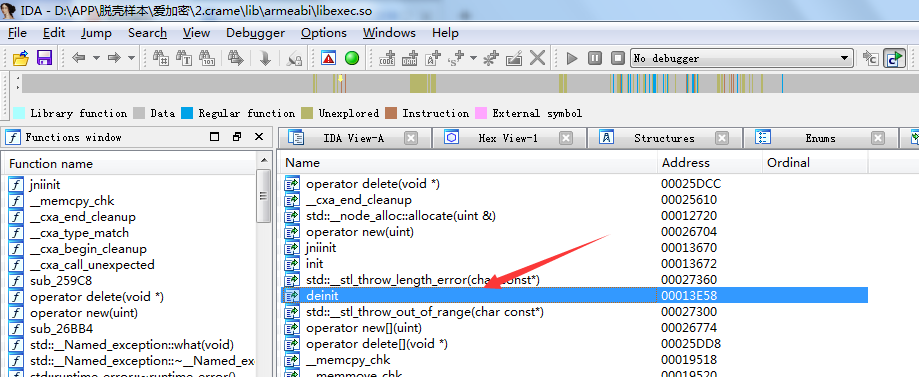Click the padlock search toolbar icon
The width and height of the screenshot is (919, 377).
click(x=294, y=58)
